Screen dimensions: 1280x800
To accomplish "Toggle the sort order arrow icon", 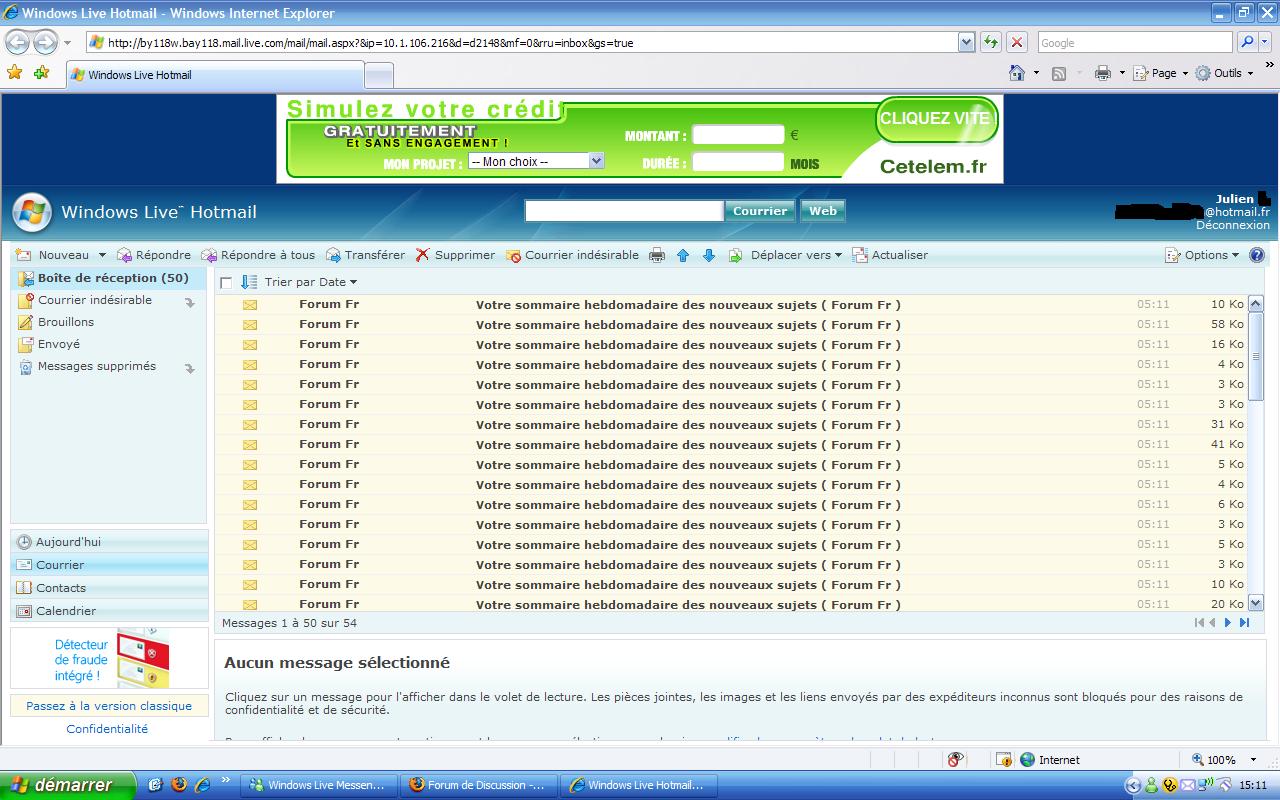I will tap(249, 282).
